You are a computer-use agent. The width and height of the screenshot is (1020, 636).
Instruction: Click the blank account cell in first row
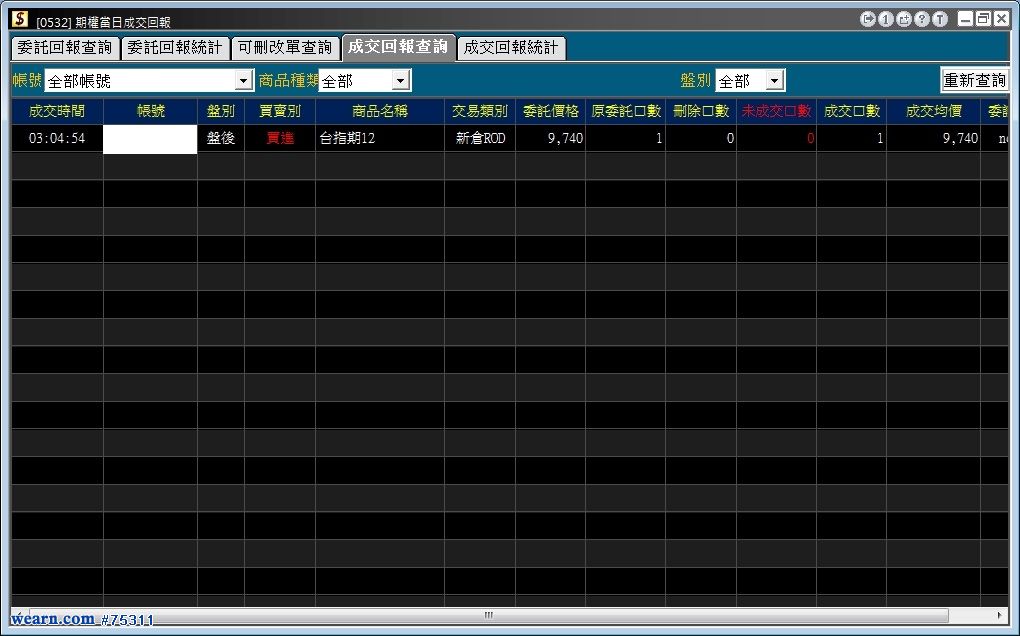click(x=150, y=139)
